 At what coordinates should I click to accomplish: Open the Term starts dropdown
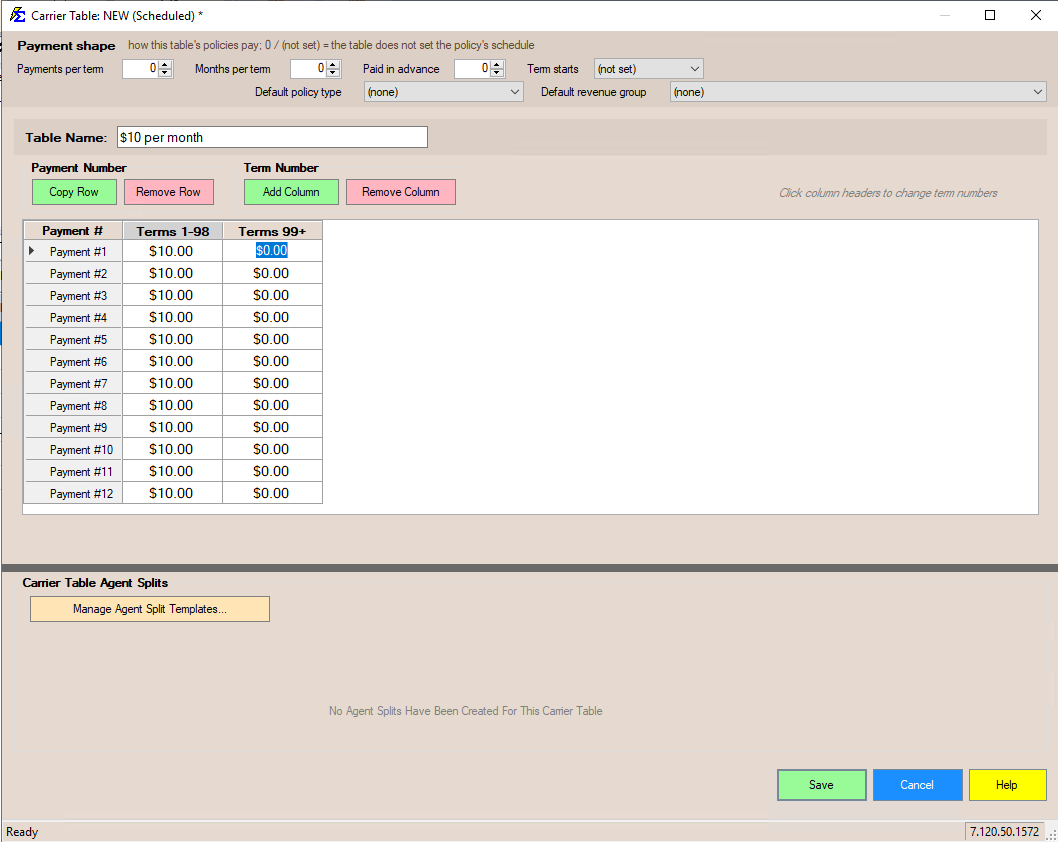(648, 69)
